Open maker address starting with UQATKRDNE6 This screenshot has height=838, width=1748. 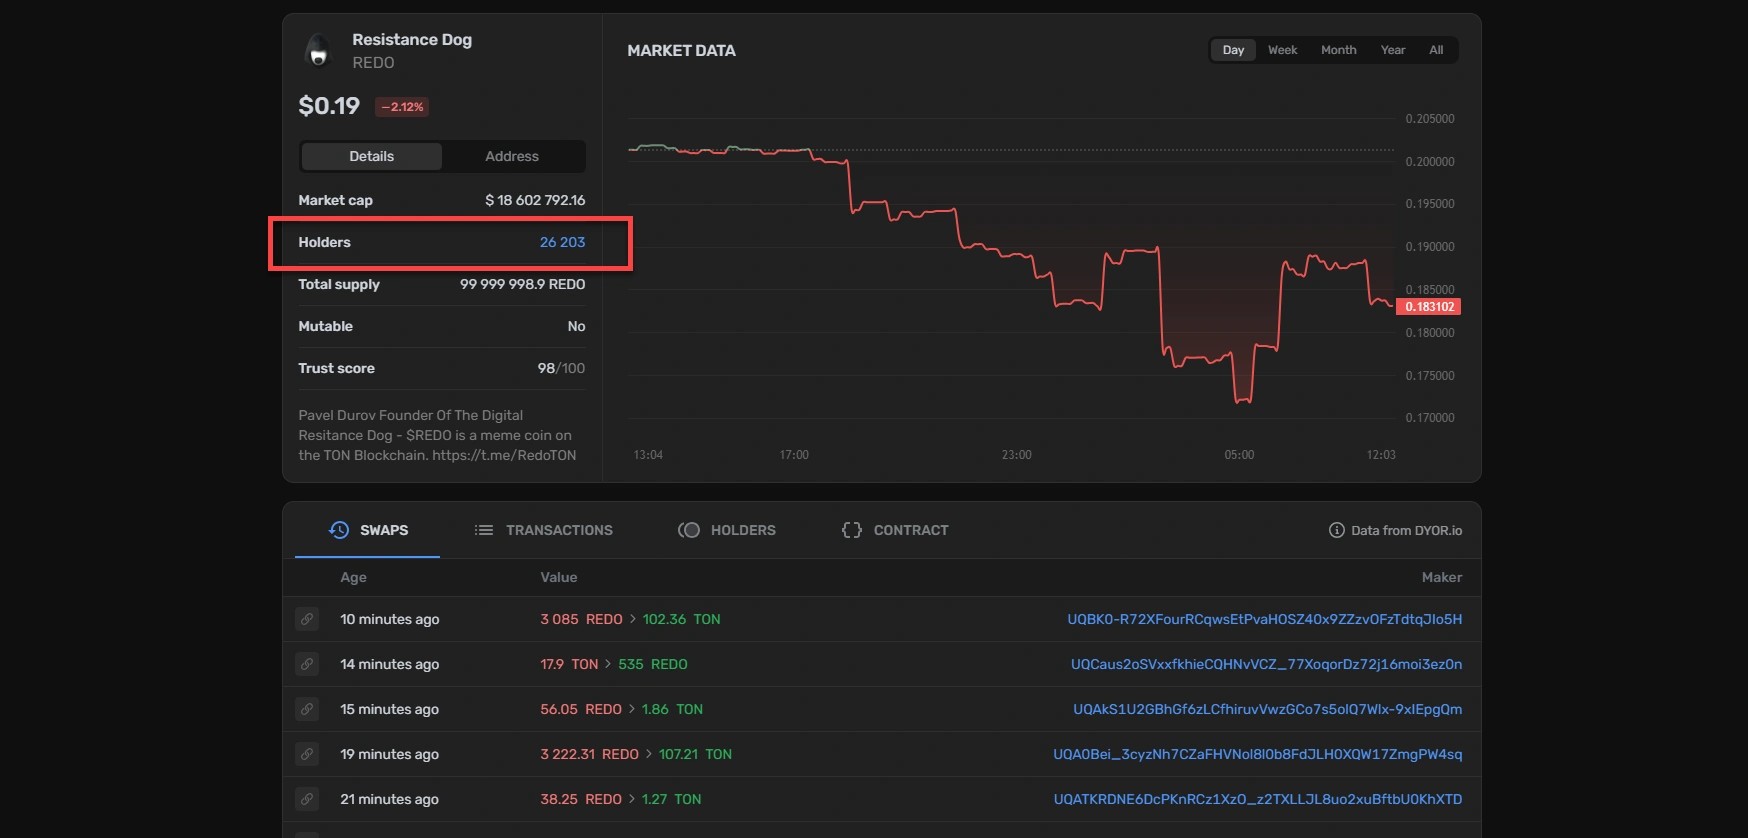(x=1257, y=799)
